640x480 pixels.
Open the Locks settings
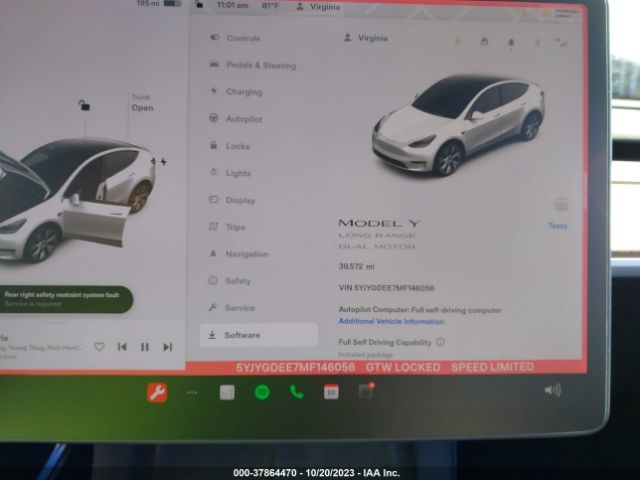click(x=230, y=146)
